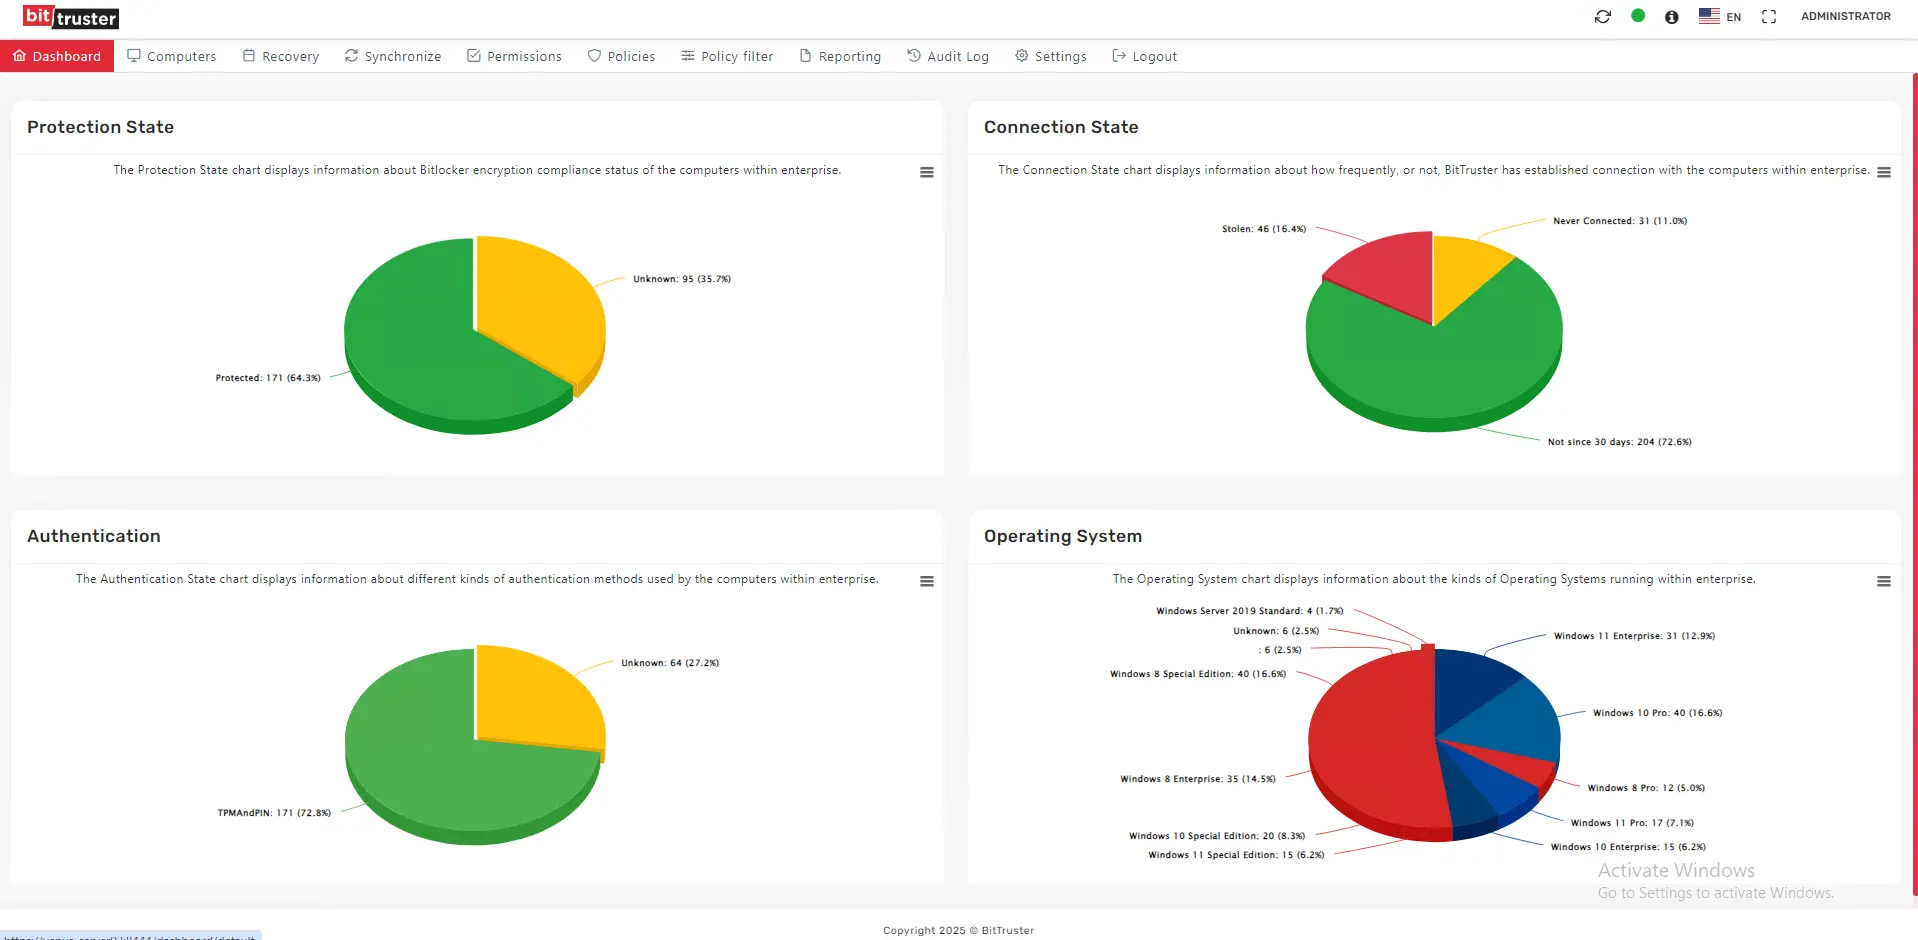Image resolution: width=1918 pixels, height=940 pixels.
Task: Open the Operating System chart menu
Action: [1884, 581]
